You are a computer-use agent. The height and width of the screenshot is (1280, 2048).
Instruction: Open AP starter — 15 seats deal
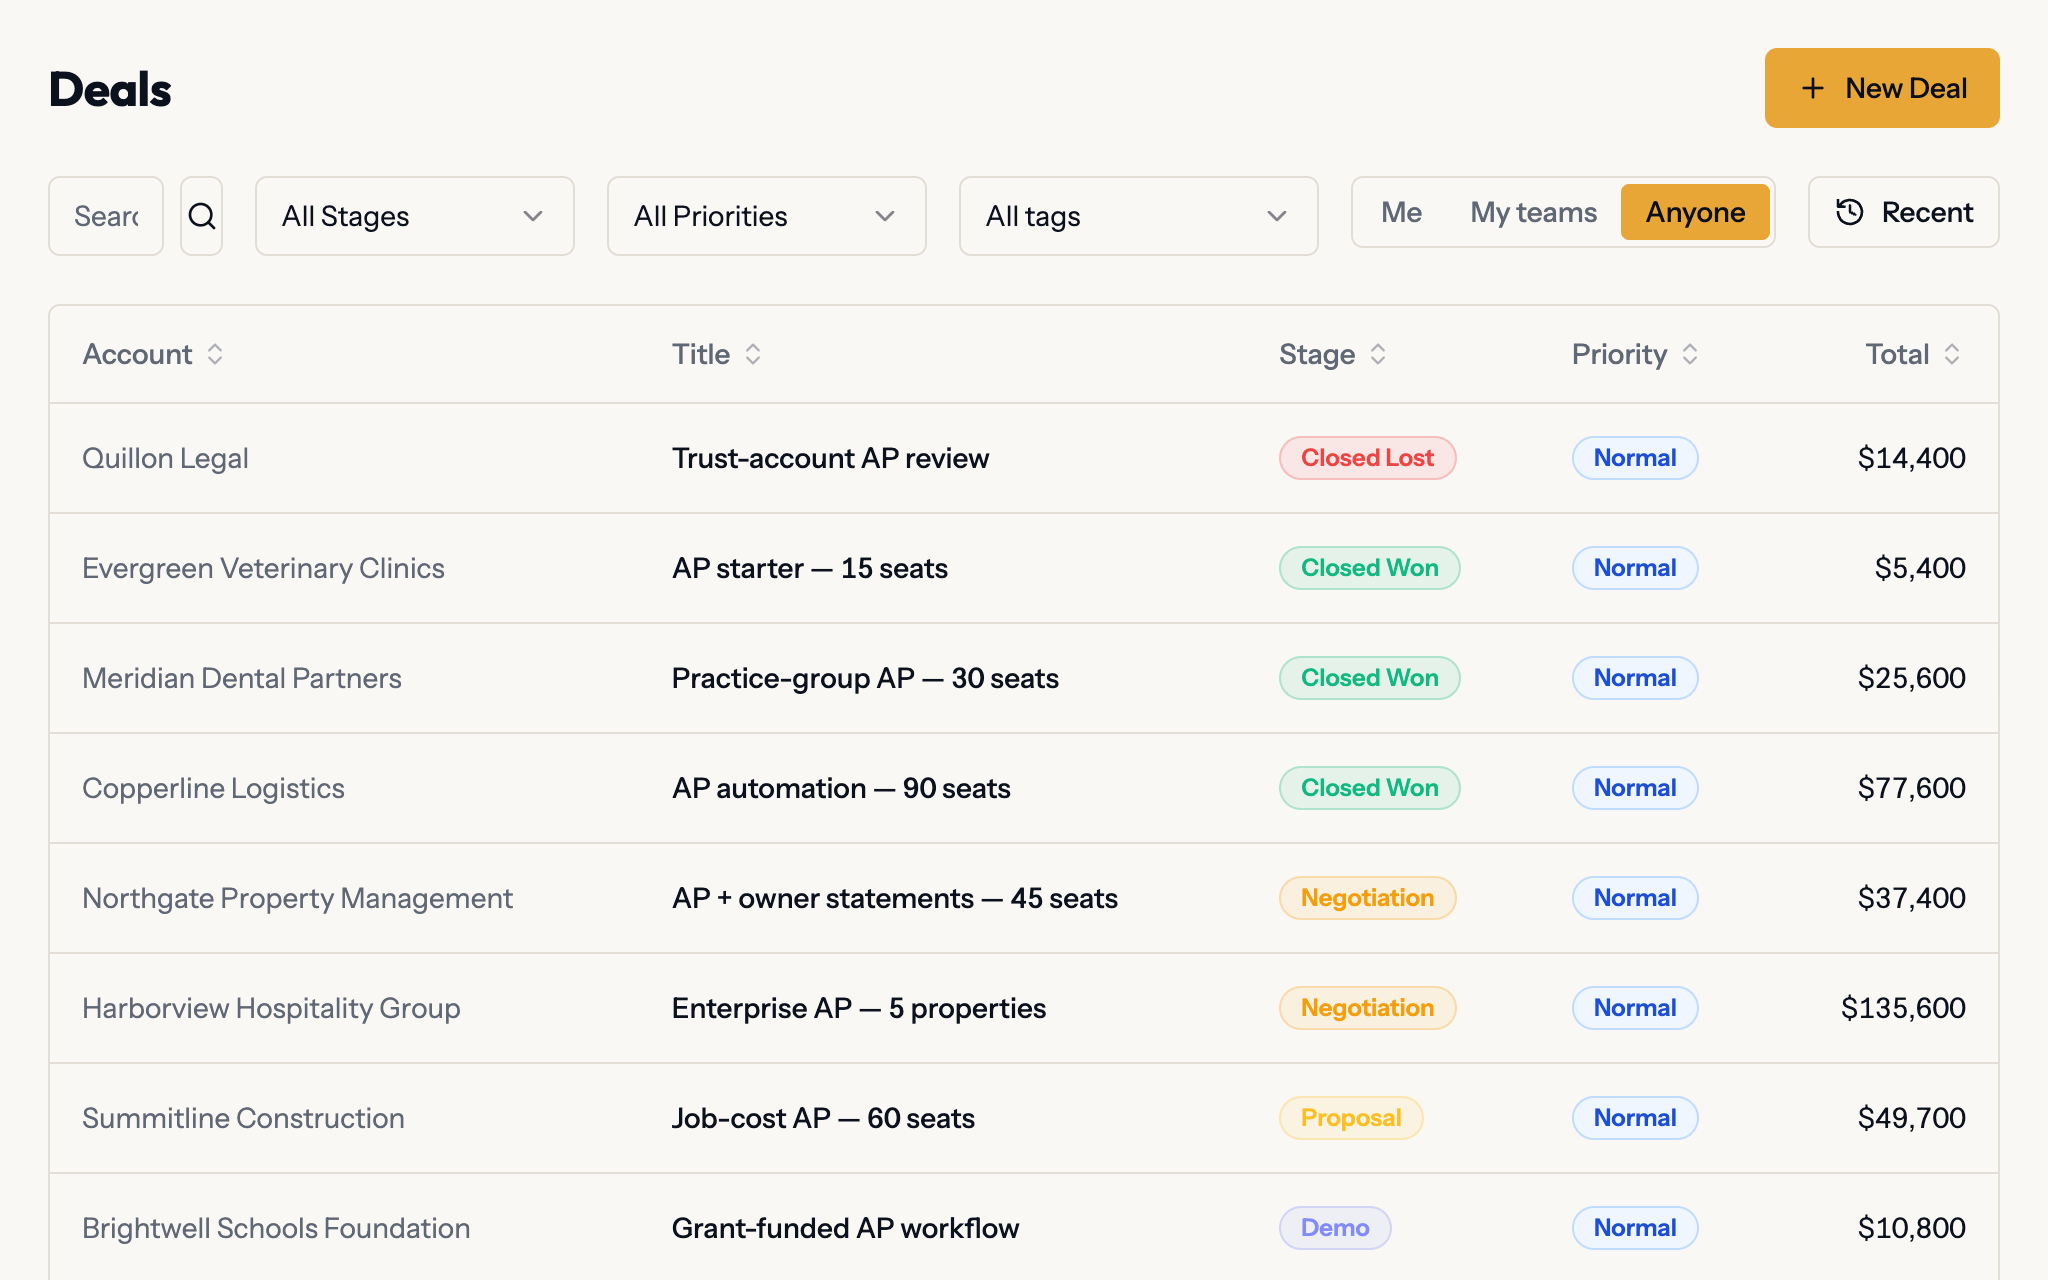[x=810, y=568]
